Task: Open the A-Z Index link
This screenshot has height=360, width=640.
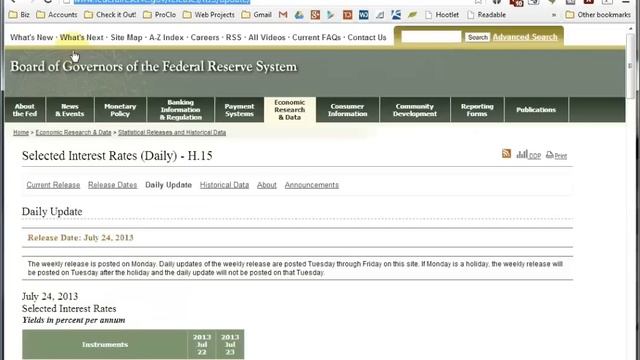Action: [x=166, y=38]
